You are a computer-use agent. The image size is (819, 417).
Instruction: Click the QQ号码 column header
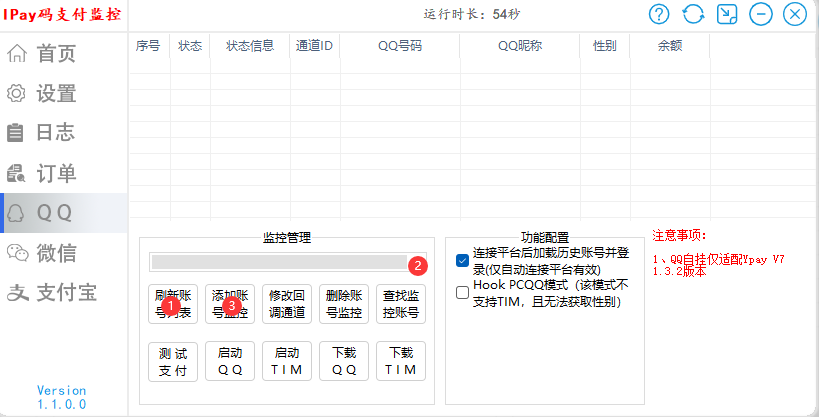click(400, 46)
